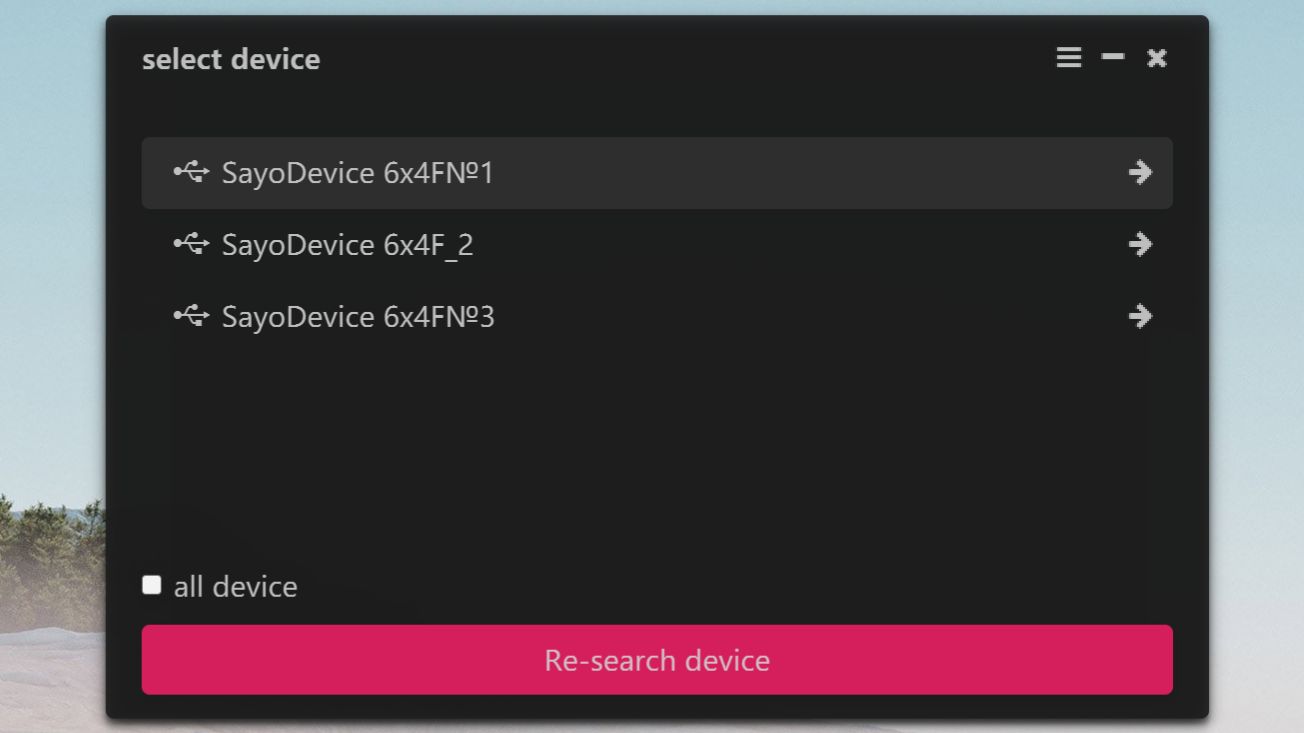The width and height of the screenshot is (1304, 733).
Task: Click empty space below the device list
Action: (x=656, y=450)
